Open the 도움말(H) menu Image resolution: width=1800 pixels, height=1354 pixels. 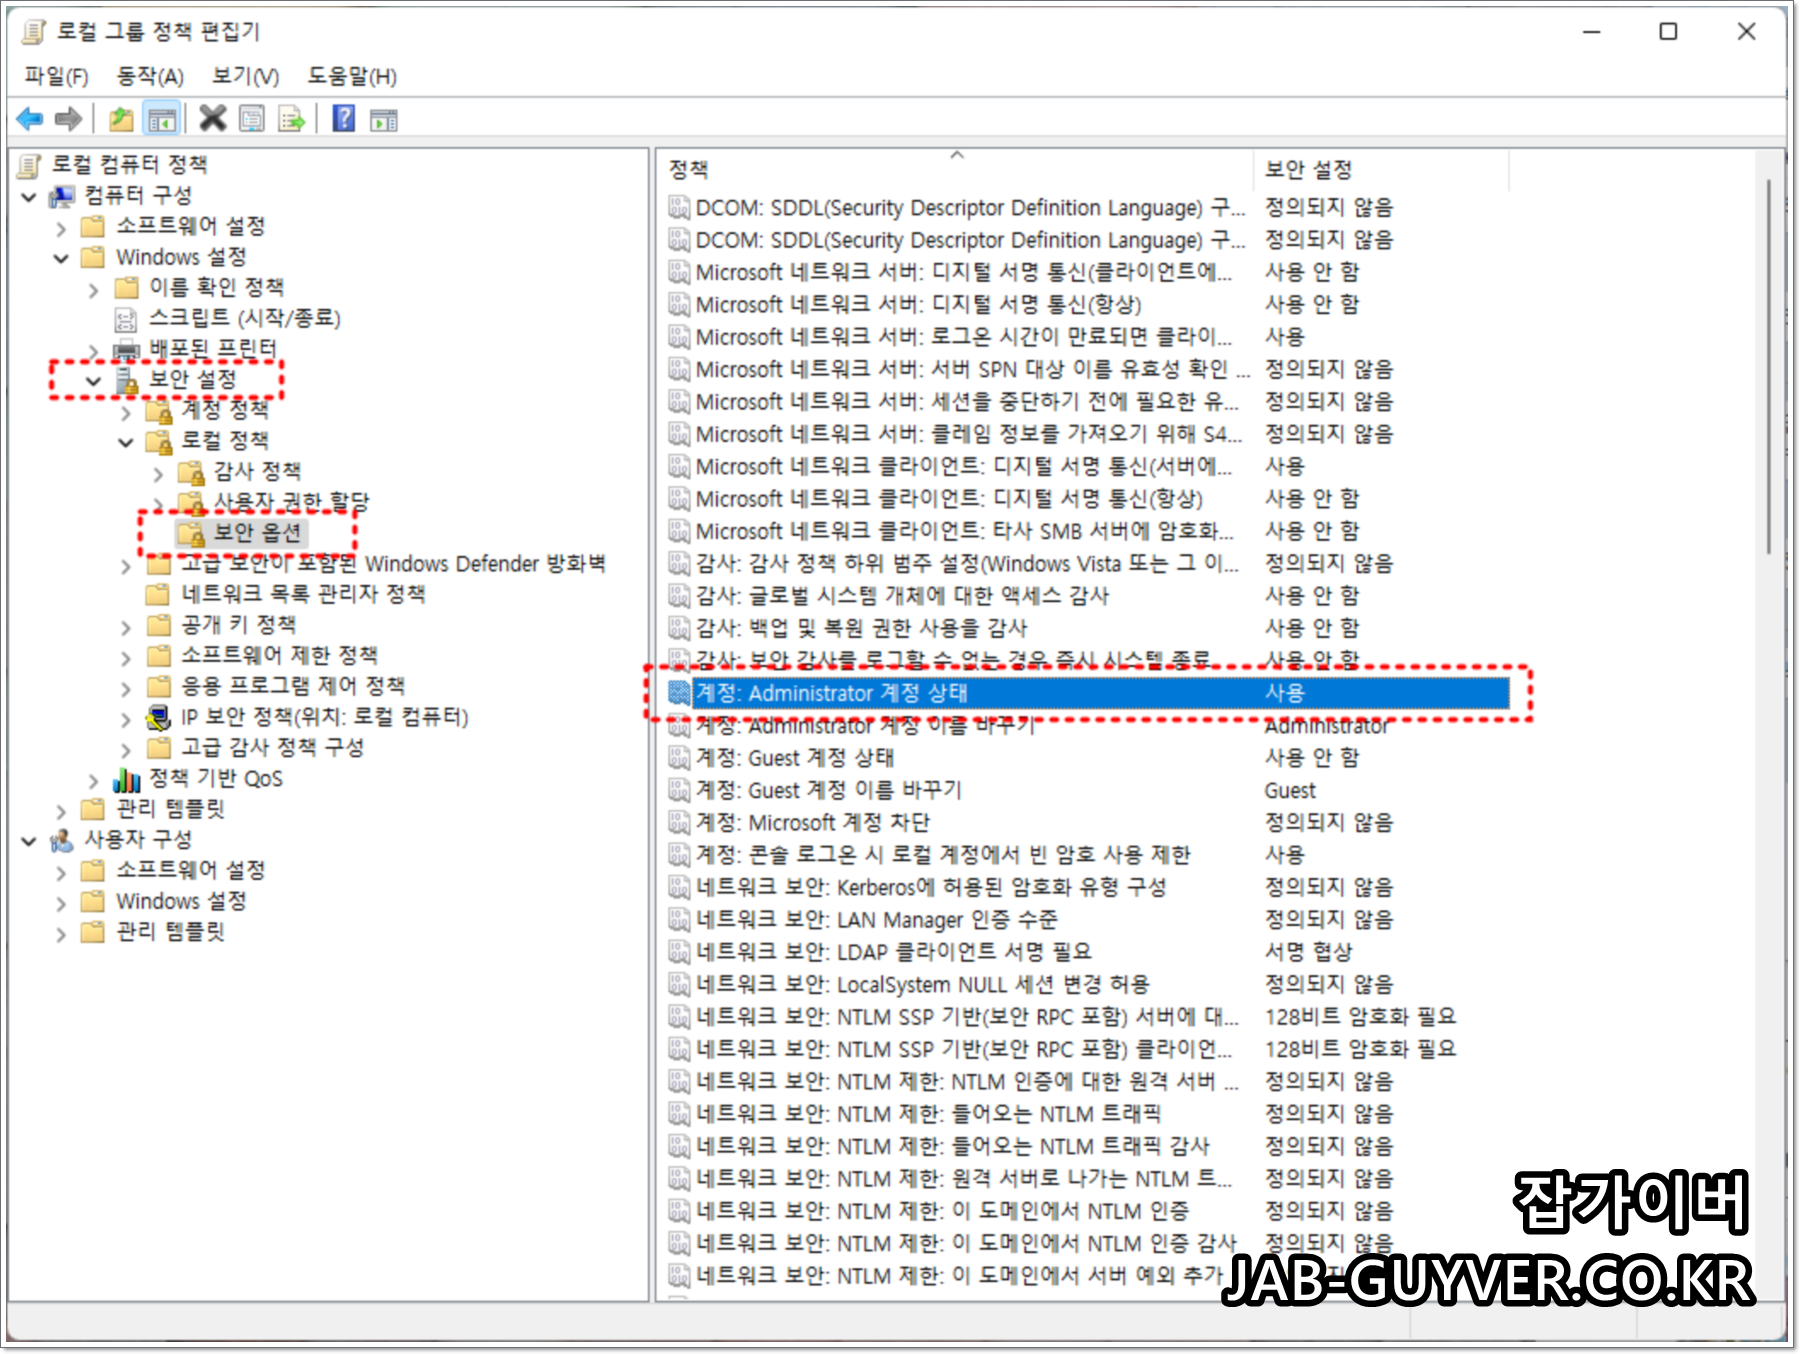pyautogui.click(x=352, y=76)
